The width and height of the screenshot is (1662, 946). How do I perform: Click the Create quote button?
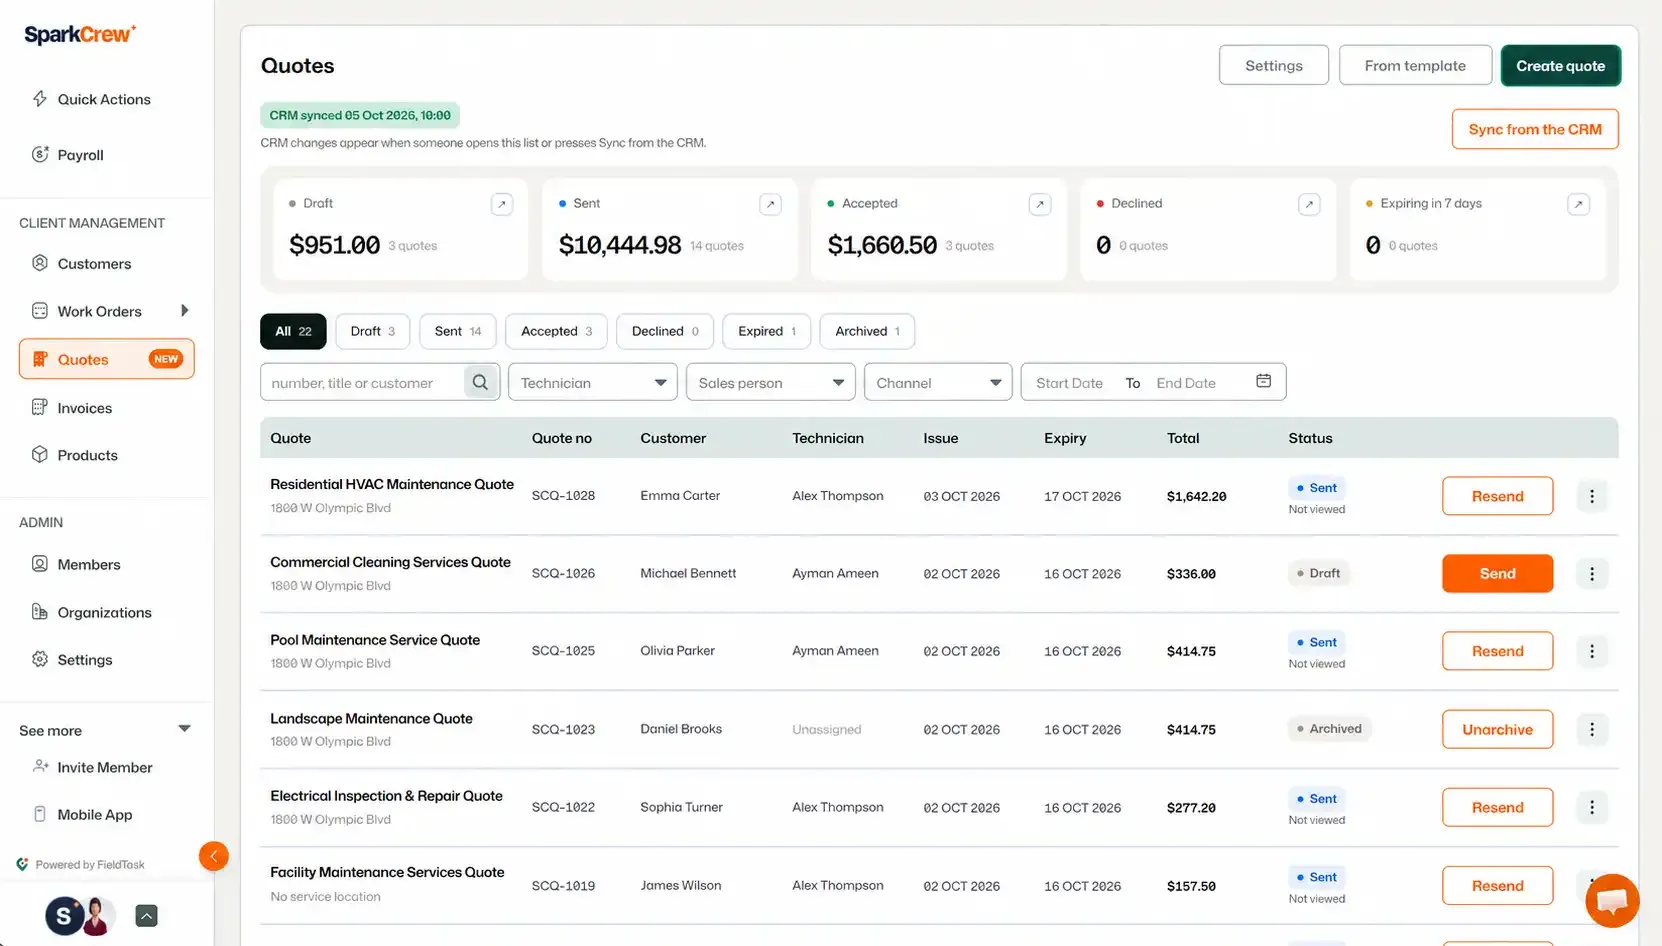1560,66
